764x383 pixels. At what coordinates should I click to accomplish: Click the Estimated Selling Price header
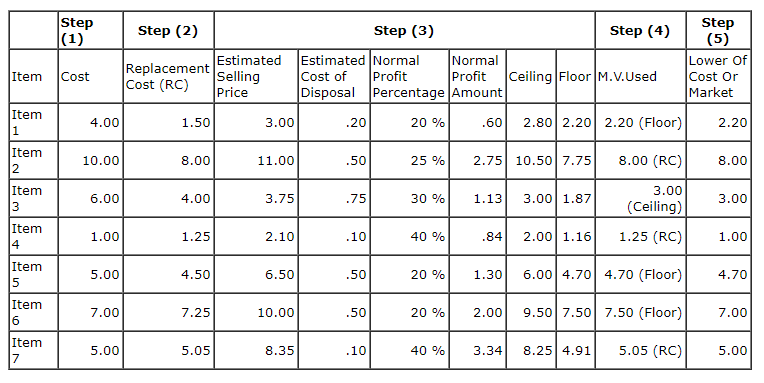(256, 77)
